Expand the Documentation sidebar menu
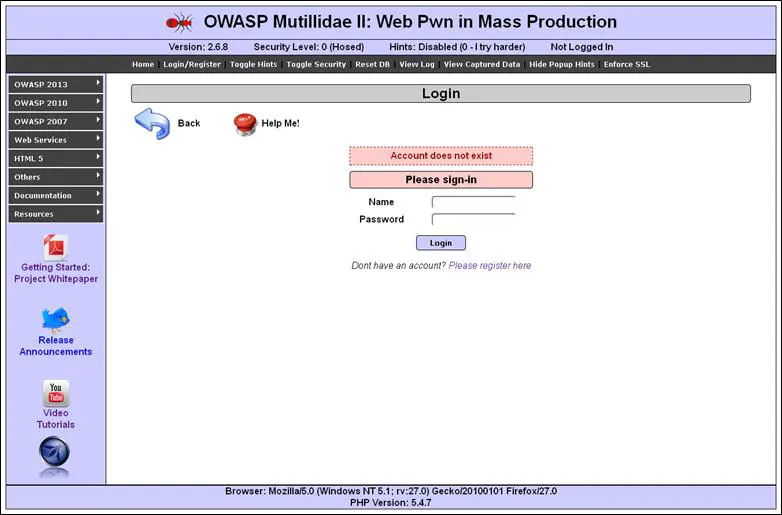The width and height of the screenshot is (782, 515). coord(56,196)
